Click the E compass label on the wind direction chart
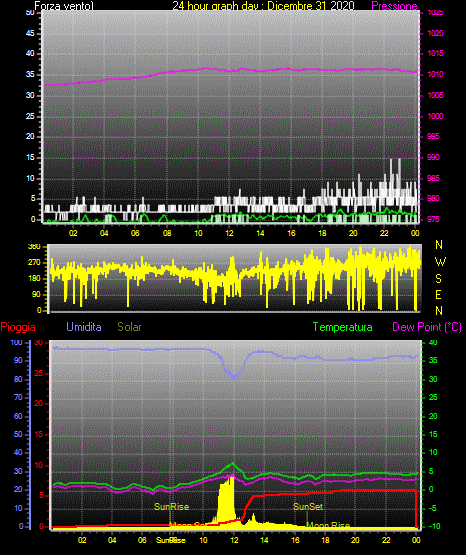The image size is (466, 555). [438, 294]
